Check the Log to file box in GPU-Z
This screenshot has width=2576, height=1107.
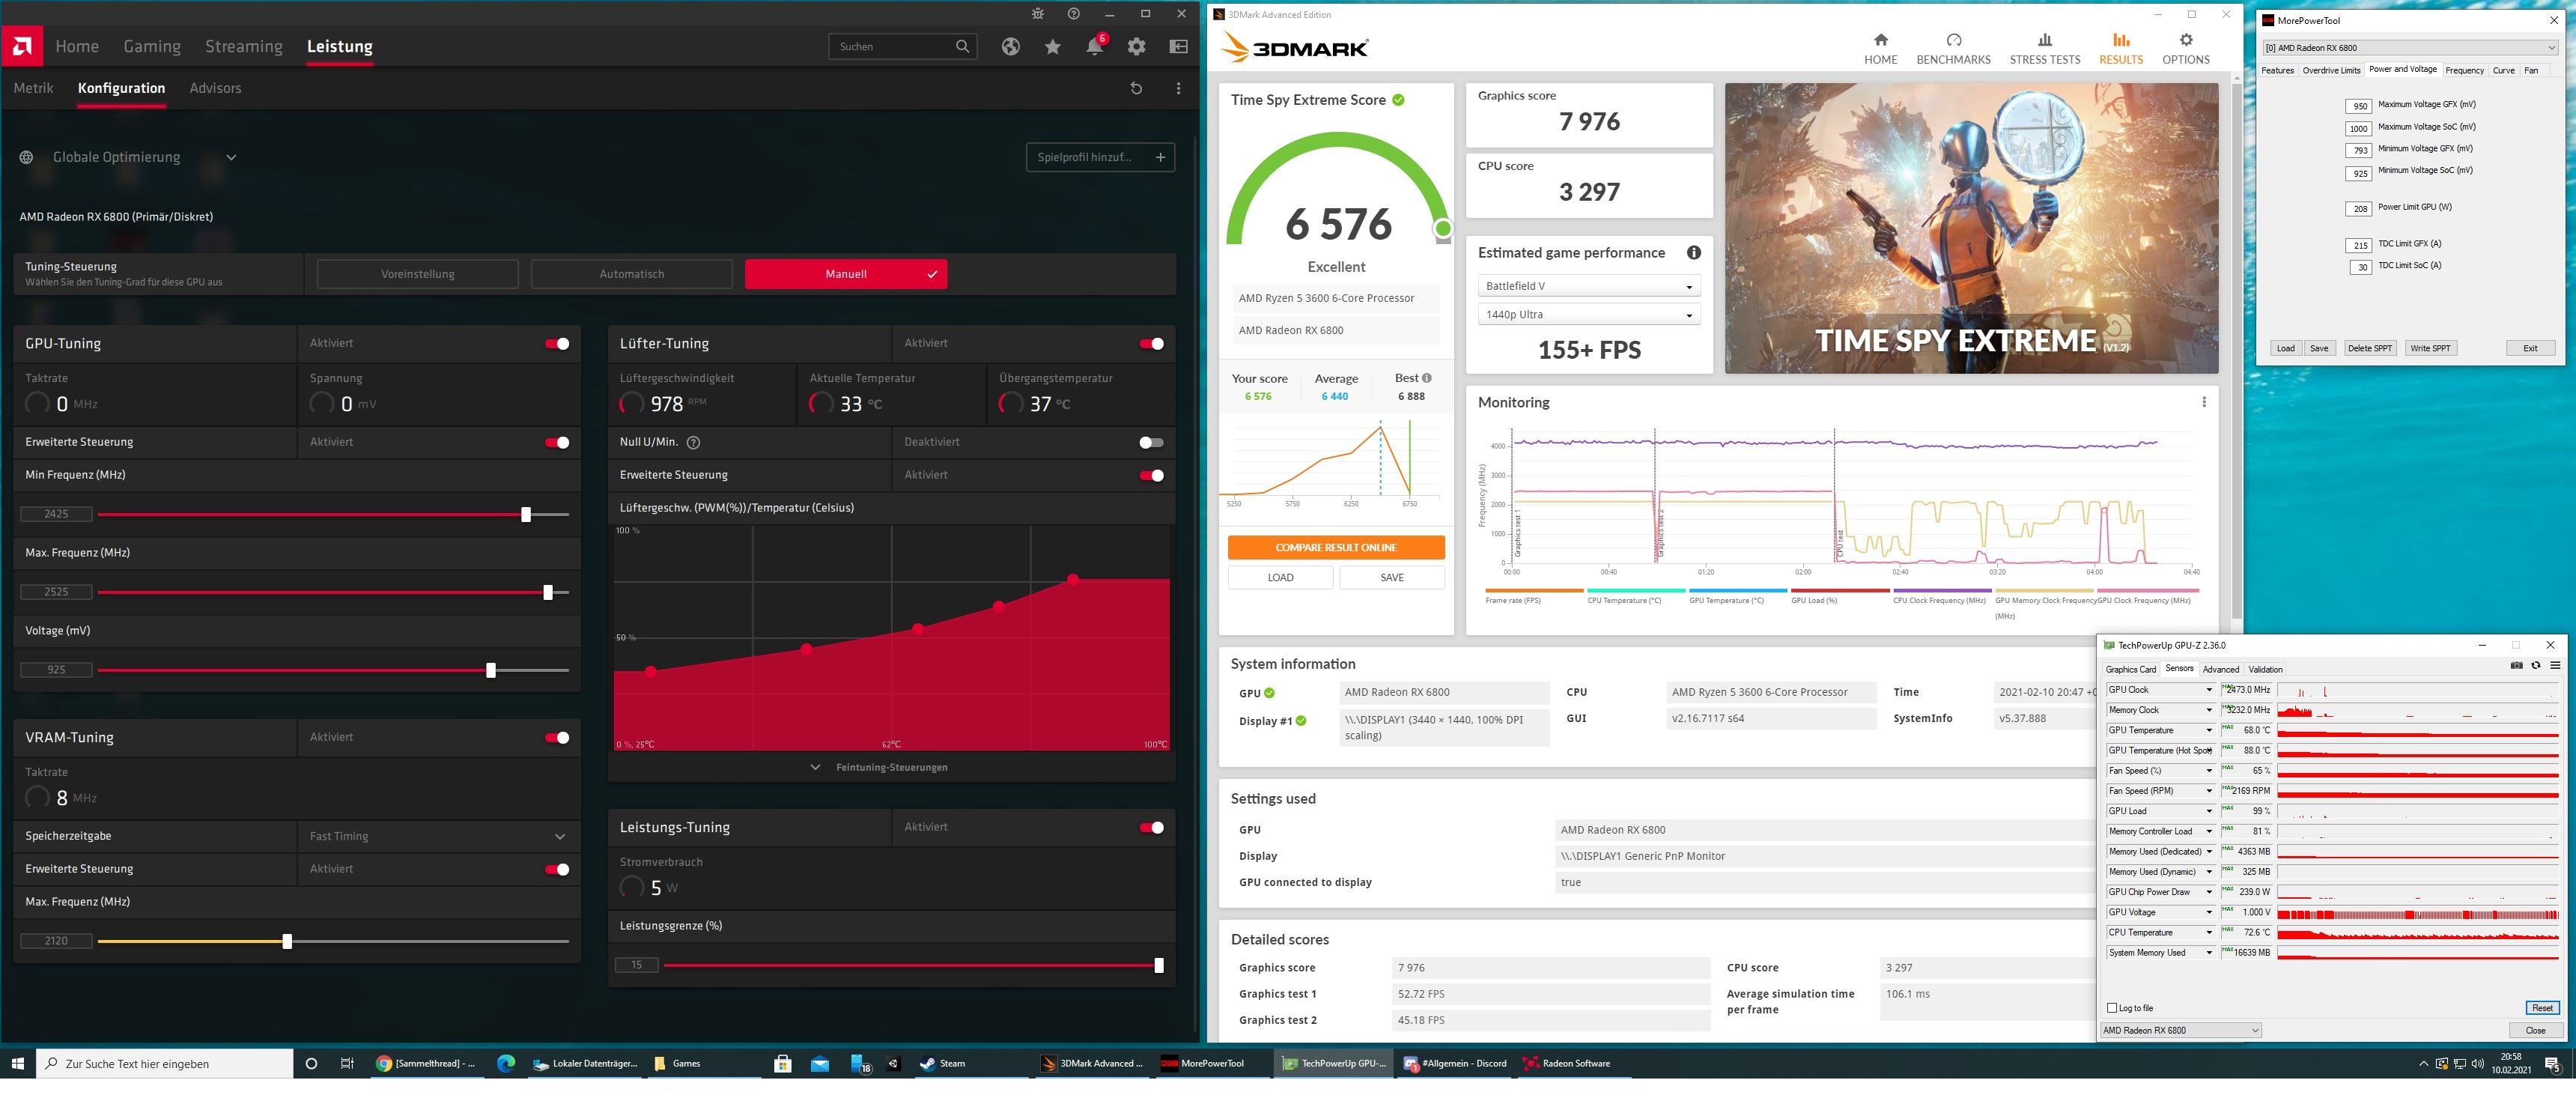[2112, 1008]
